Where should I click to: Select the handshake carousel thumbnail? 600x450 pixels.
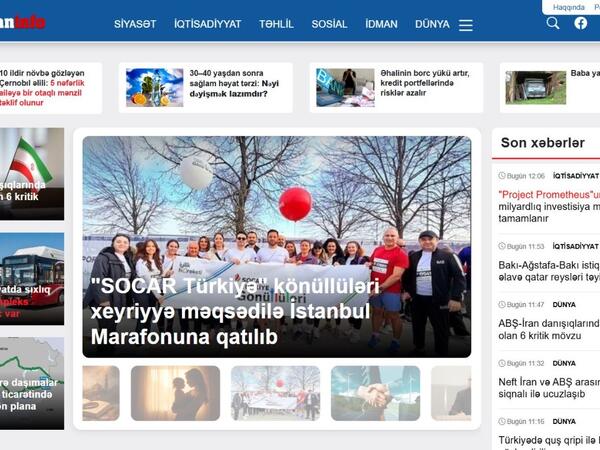[x=375, y=393]
